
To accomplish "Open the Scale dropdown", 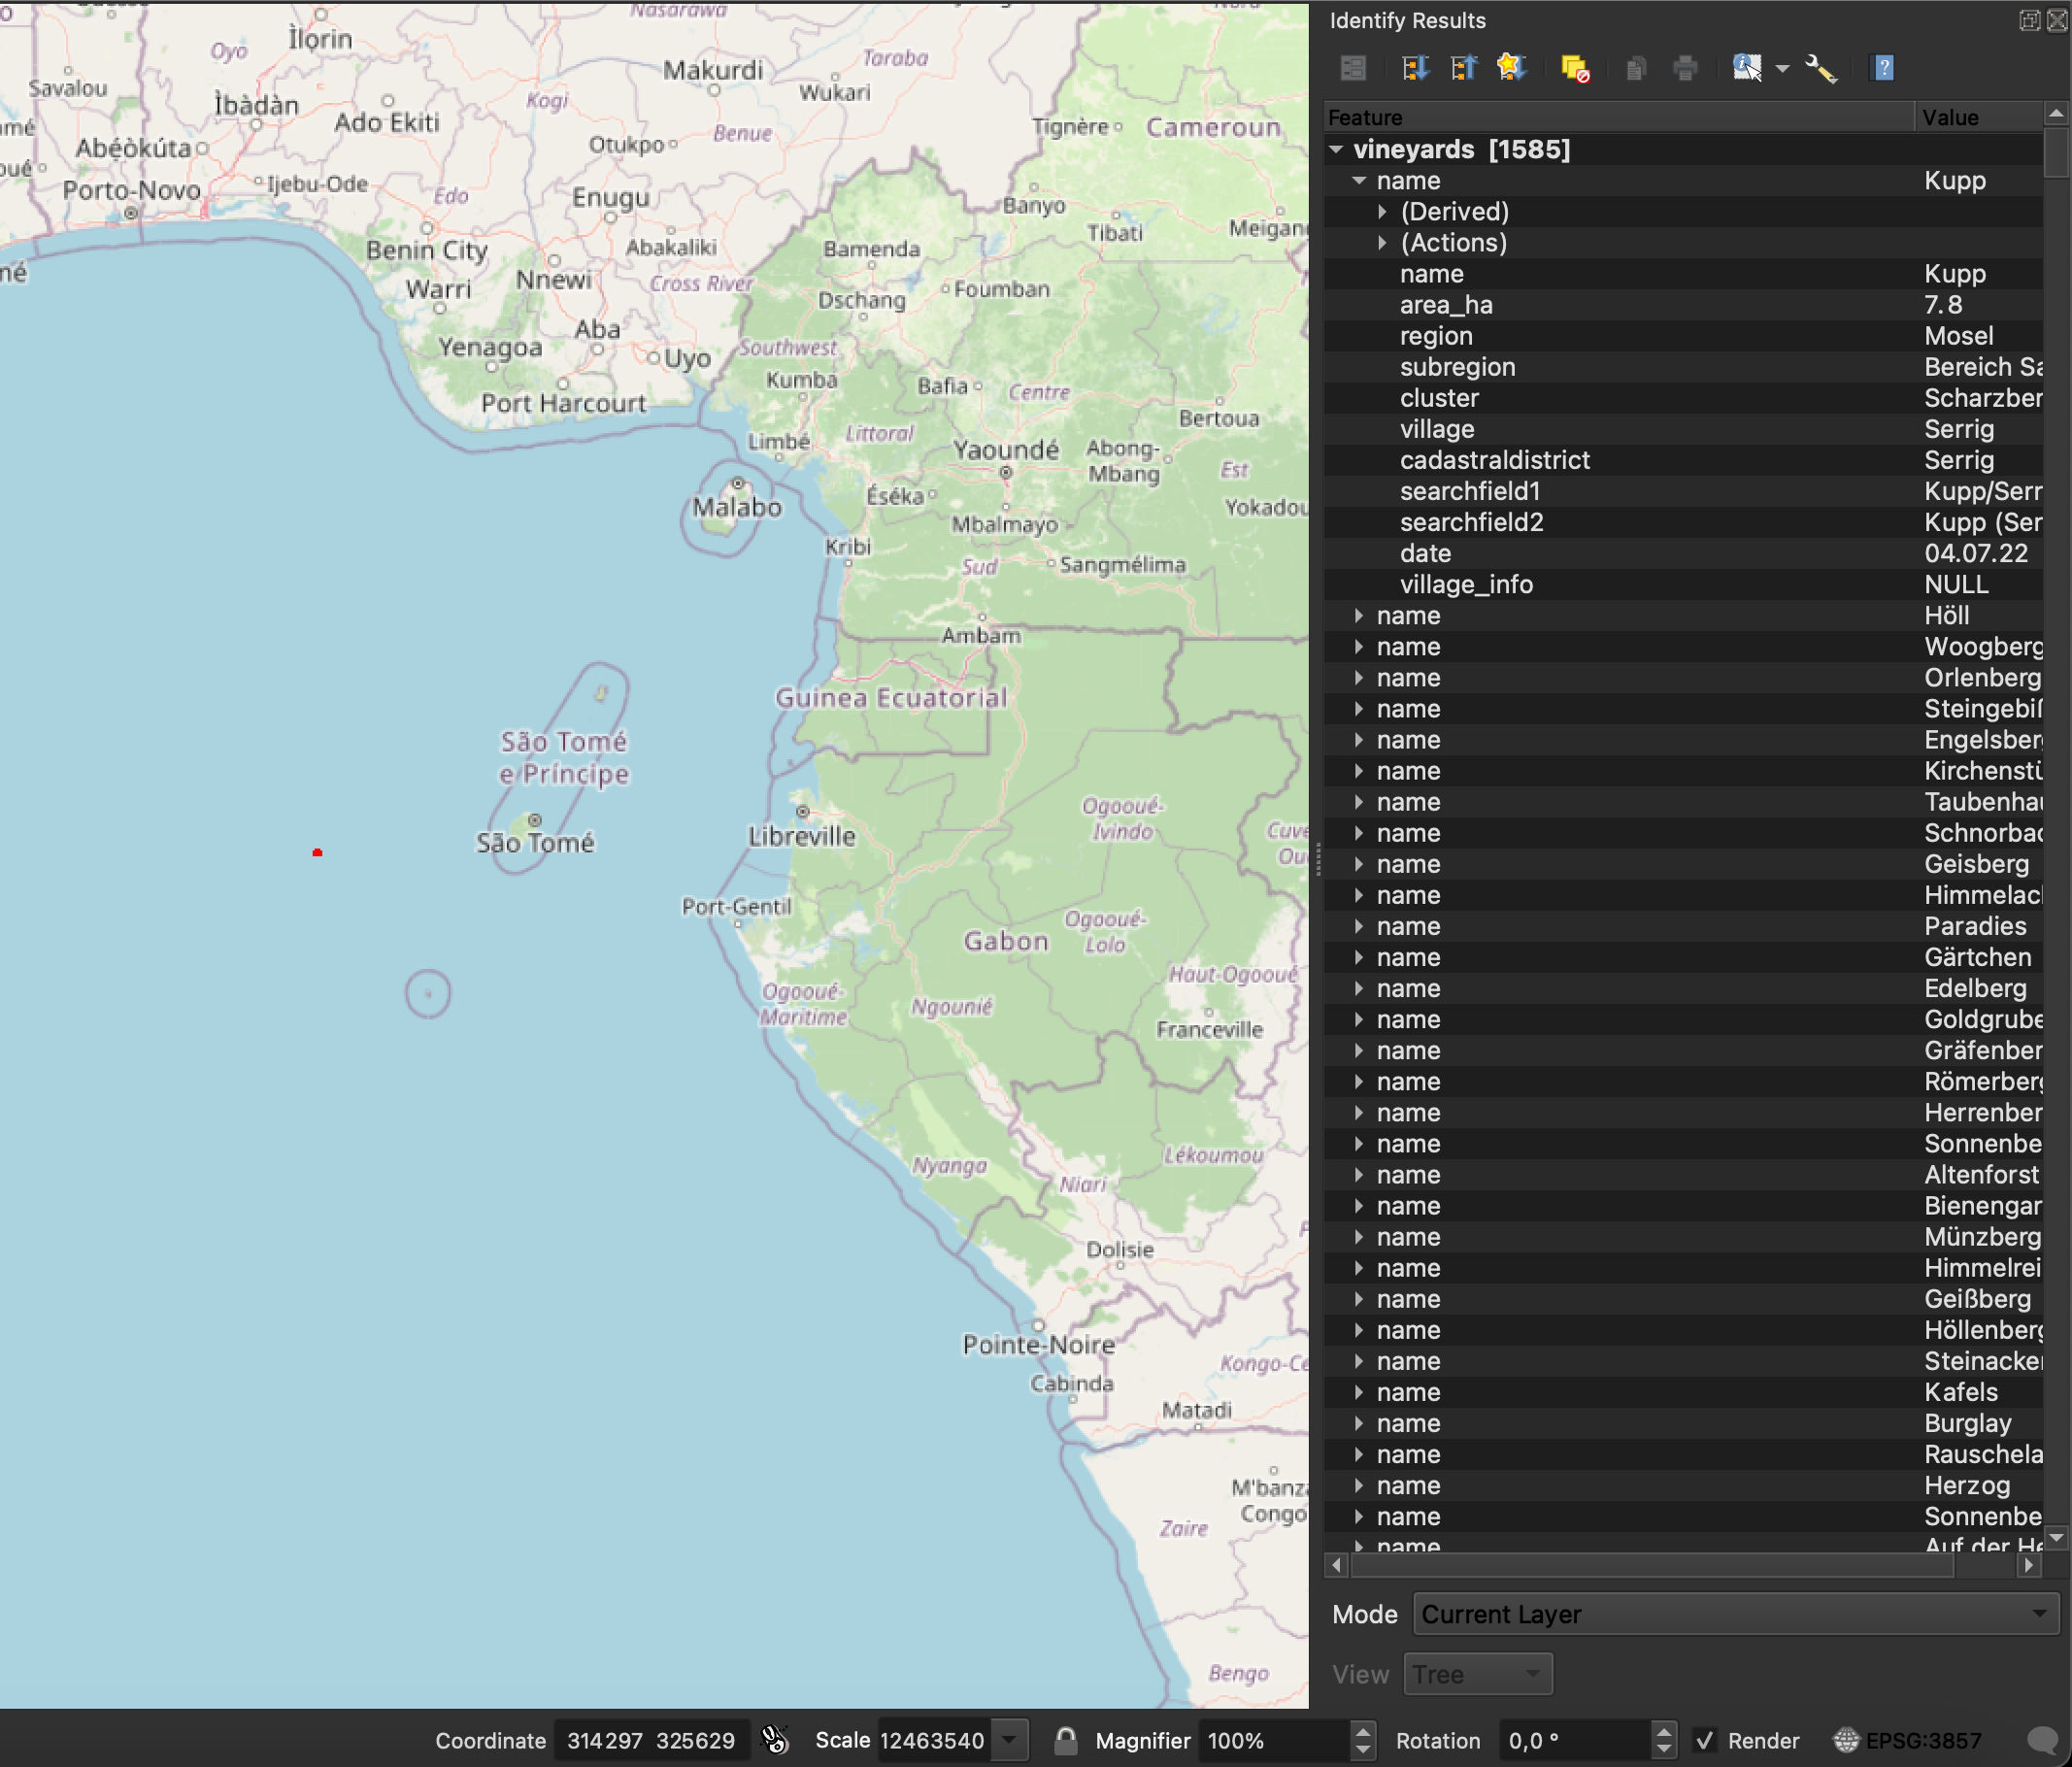I will pyautogui.click(x=1009, y=1740).
